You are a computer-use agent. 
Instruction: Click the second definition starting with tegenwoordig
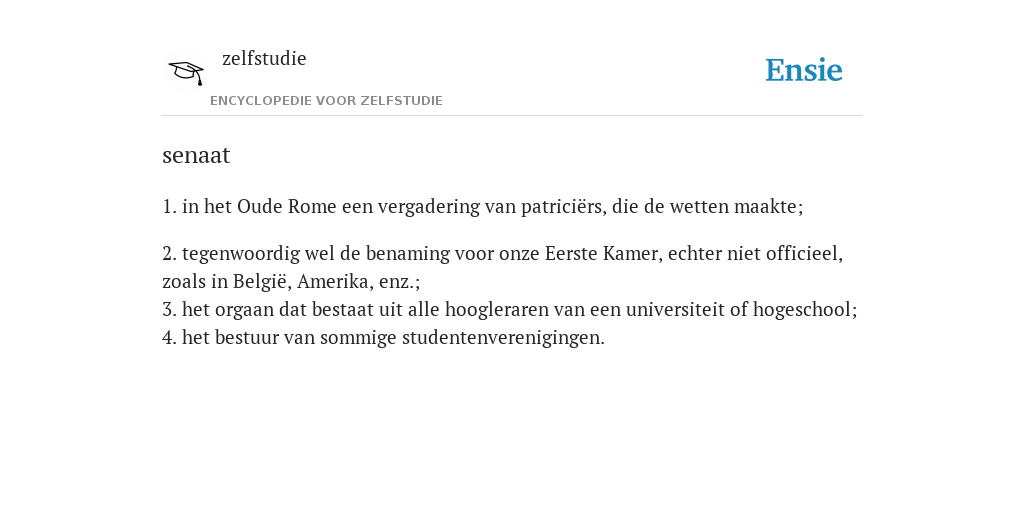503,267
